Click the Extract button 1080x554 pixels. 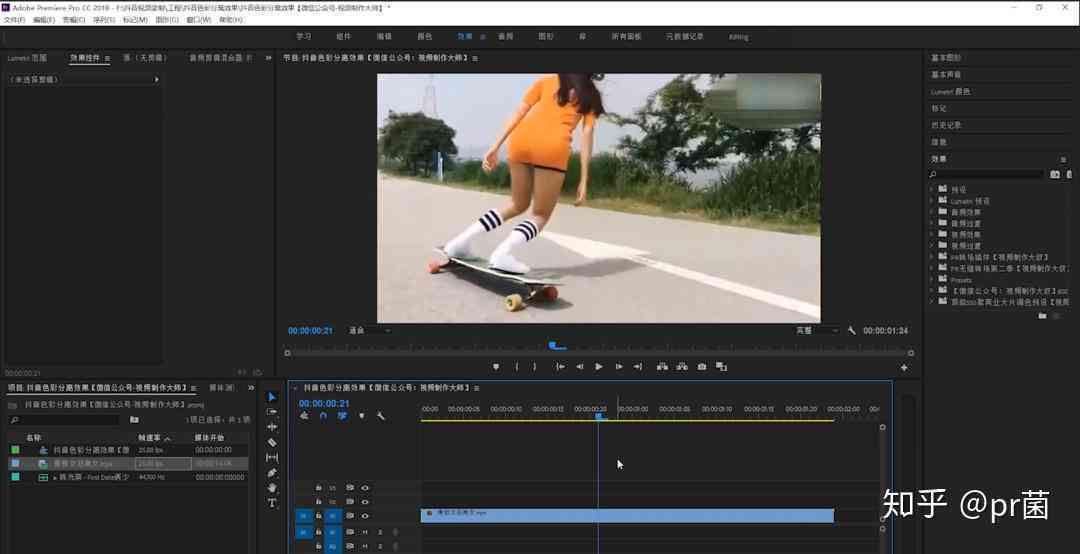point(682,367)
